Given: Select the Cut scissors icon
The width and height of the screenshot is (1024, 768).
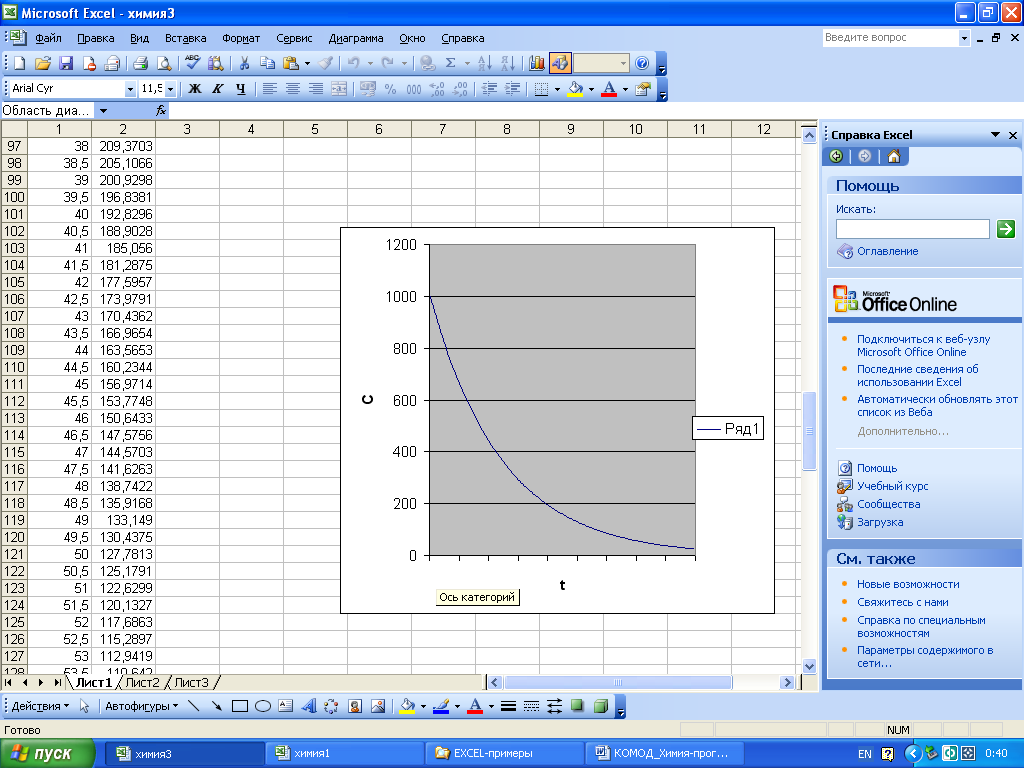Looking at the screenshot, I should [243, 63].
